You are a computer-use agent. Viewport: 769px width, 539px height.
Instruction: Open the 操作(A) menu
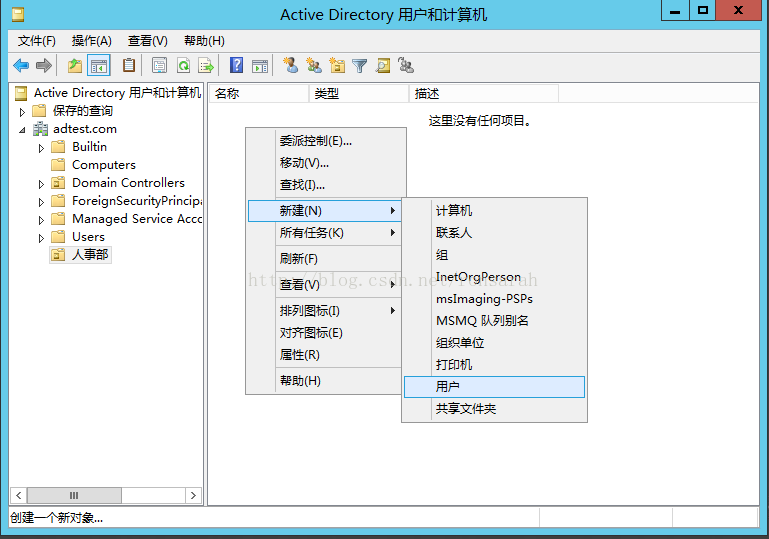(x=92, y=41)
